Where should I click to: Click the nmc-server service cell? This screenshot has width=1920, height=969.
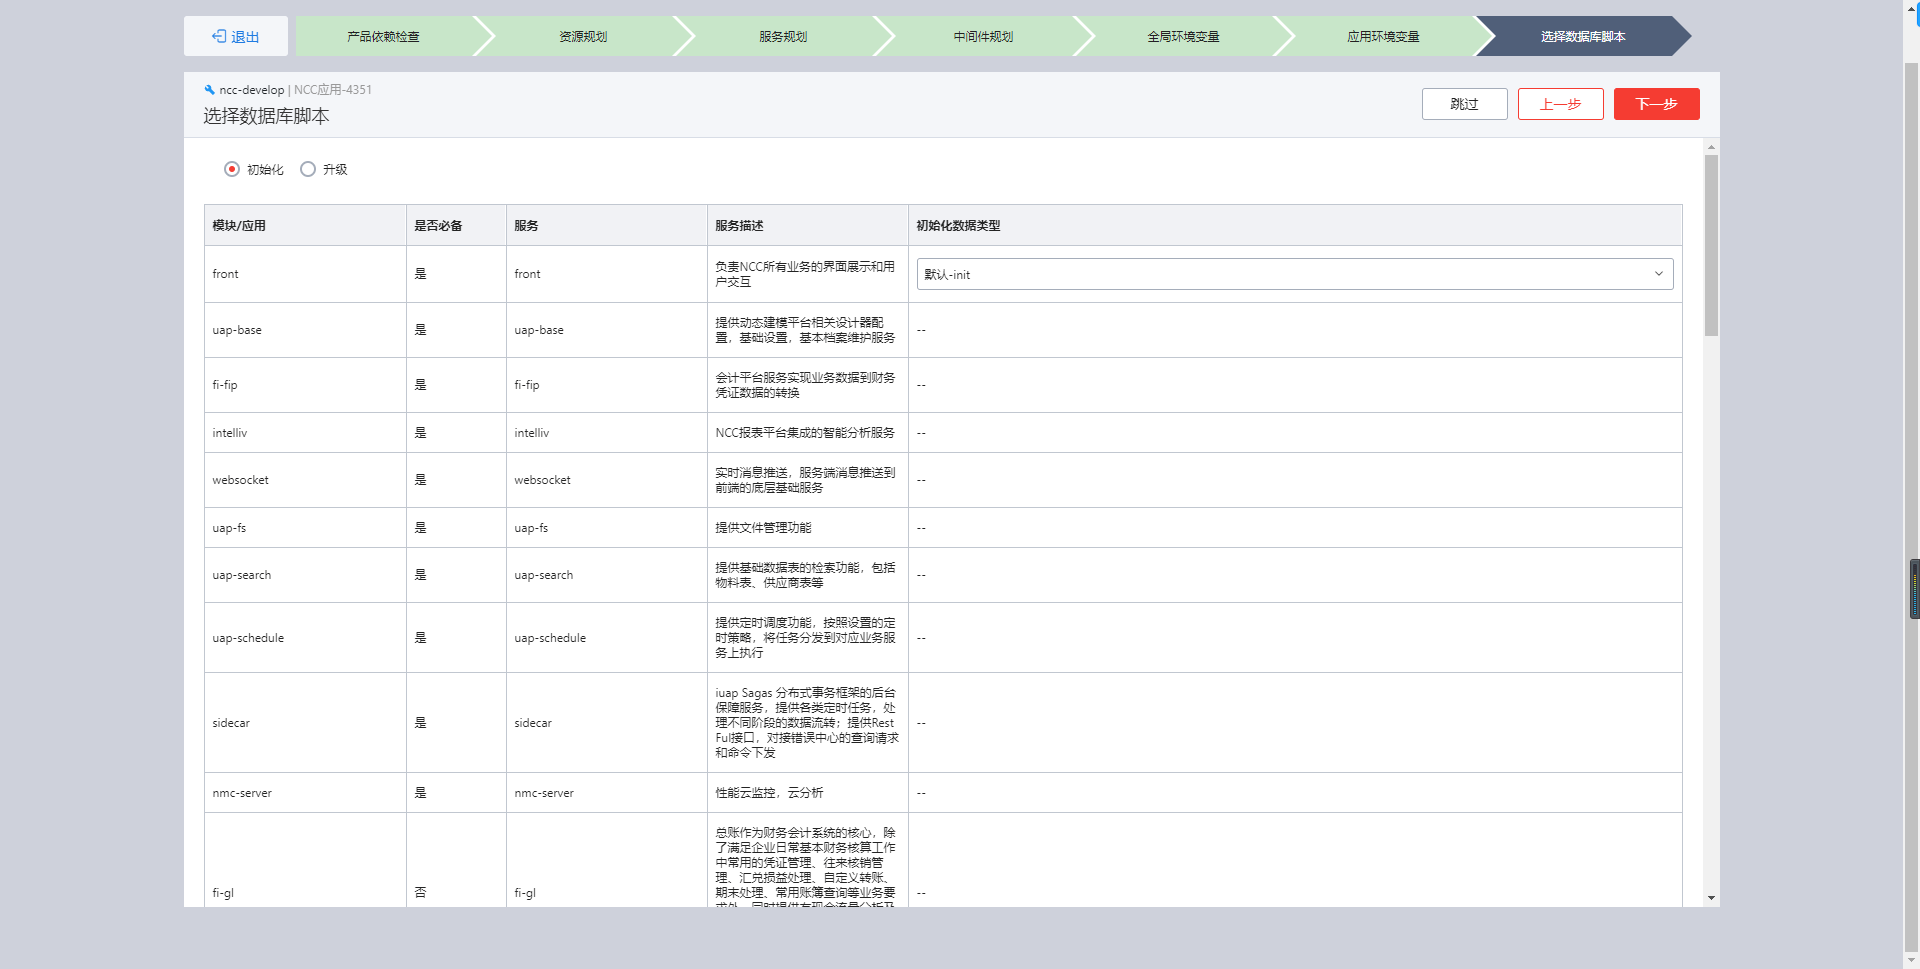click(607, 793)
